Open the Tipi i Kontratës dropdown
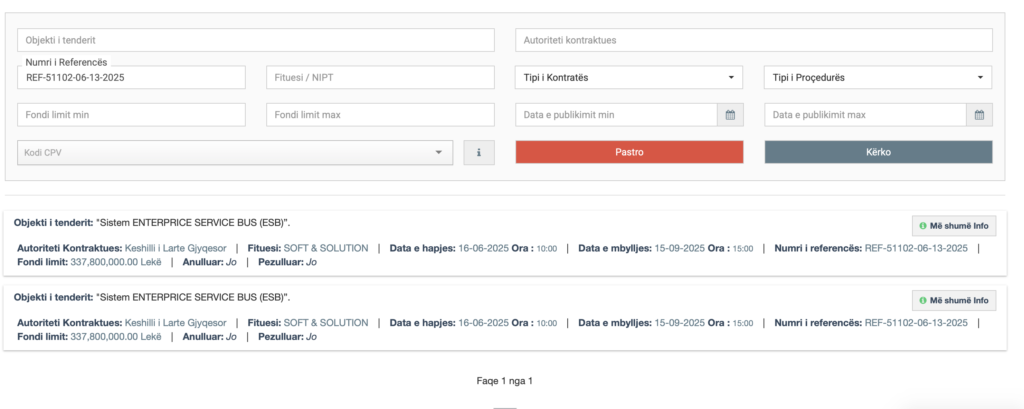Image resolution: width=1024 pixels, height=409 pixels. (x=629, y=78)
